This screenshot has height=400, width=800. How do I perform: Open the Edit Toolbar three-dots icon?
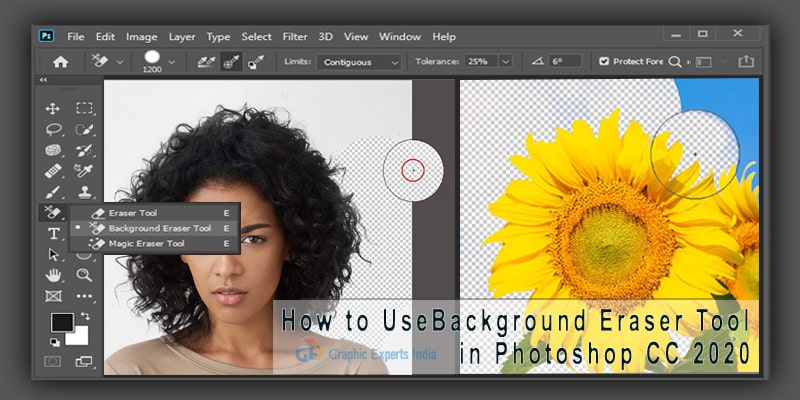[x=84, y=296]
